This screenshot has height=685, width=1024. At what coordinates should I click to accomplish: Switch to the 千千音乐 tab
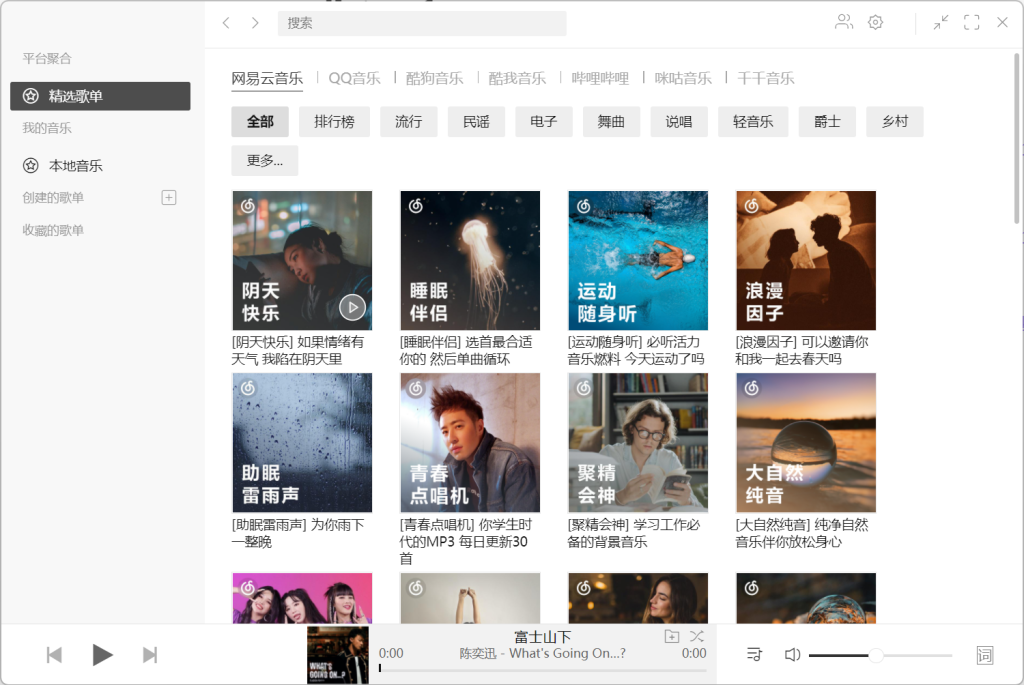[x=766, y=78]
